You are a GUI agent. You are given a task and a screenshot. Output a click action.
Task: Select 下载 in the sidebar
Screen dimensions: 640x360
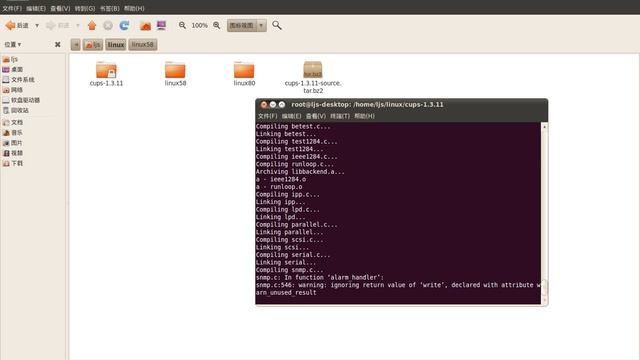[13, 163]
